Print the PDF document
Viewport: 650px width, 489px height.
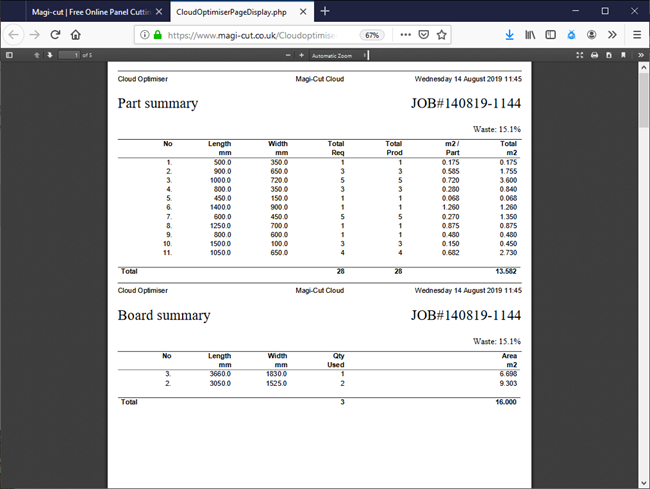595,54
